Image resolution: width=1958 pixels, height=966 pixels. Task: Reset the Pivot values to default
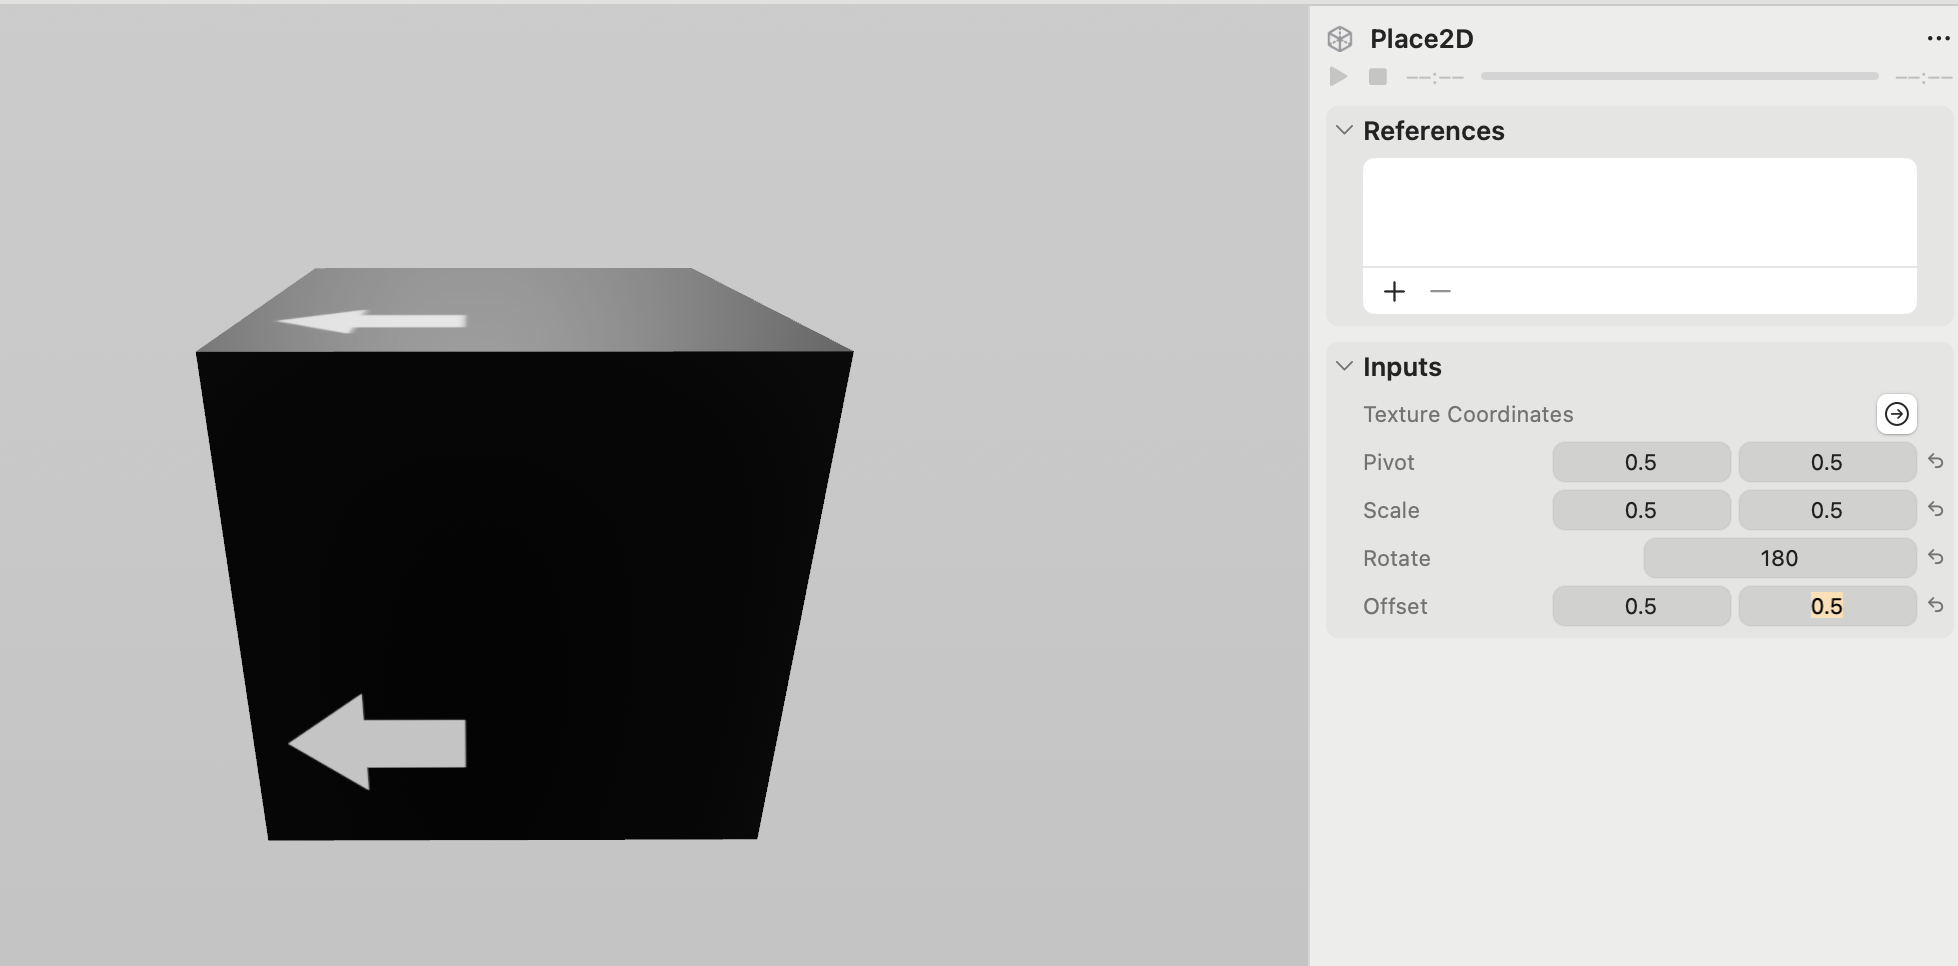[1937, 461]
